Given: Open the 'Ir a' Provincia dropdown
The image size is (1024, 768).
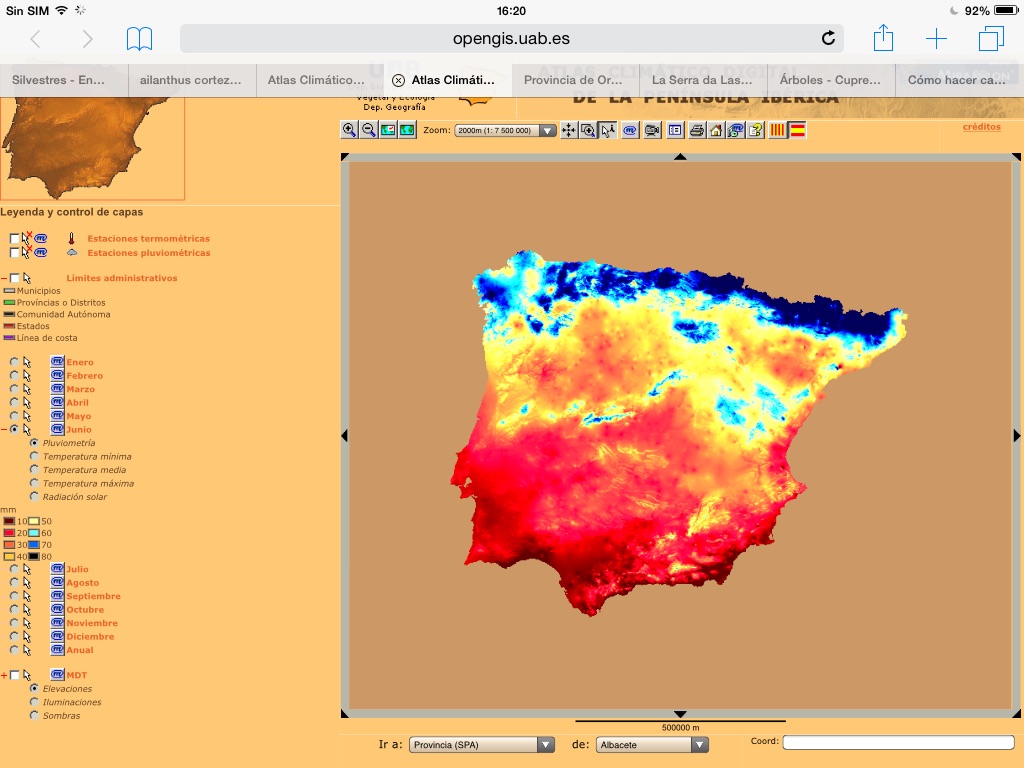Looking at the screenshot, I should point(482,744).
